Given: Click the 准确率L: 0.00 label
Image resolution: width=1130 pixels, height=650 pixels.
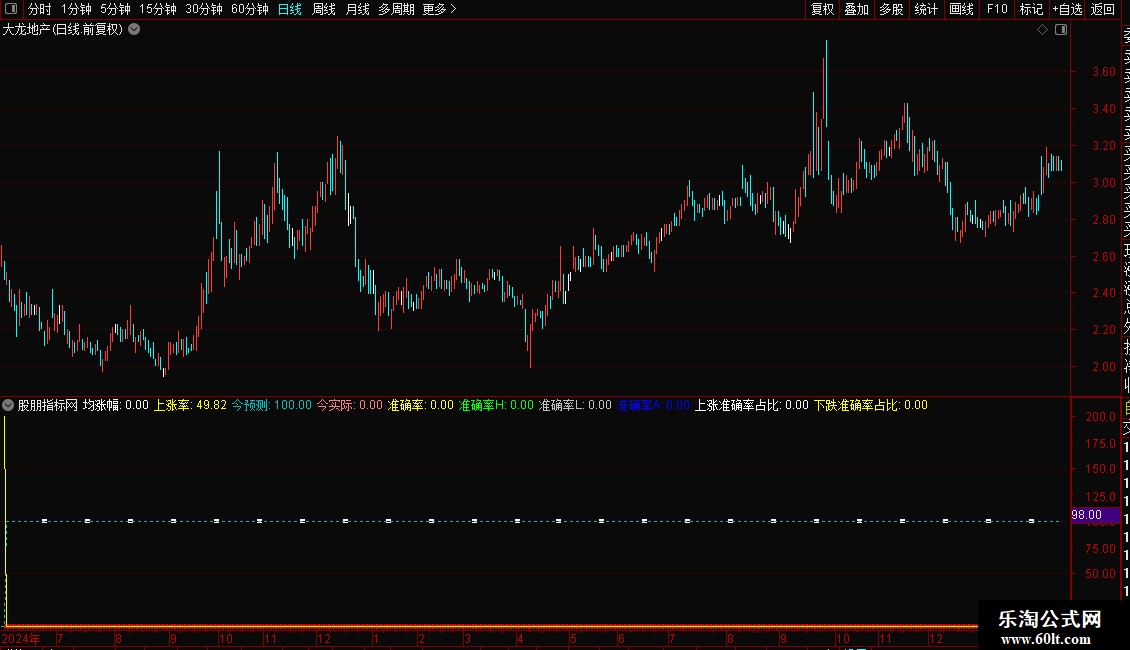Looking at the screenshot, I should (575, 405).
